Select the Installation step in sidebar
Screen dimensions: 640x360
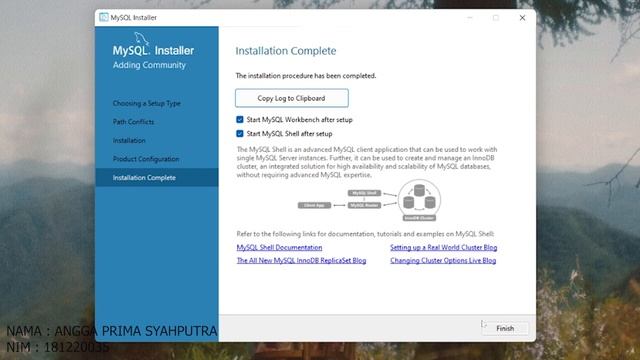coord(129,140)
